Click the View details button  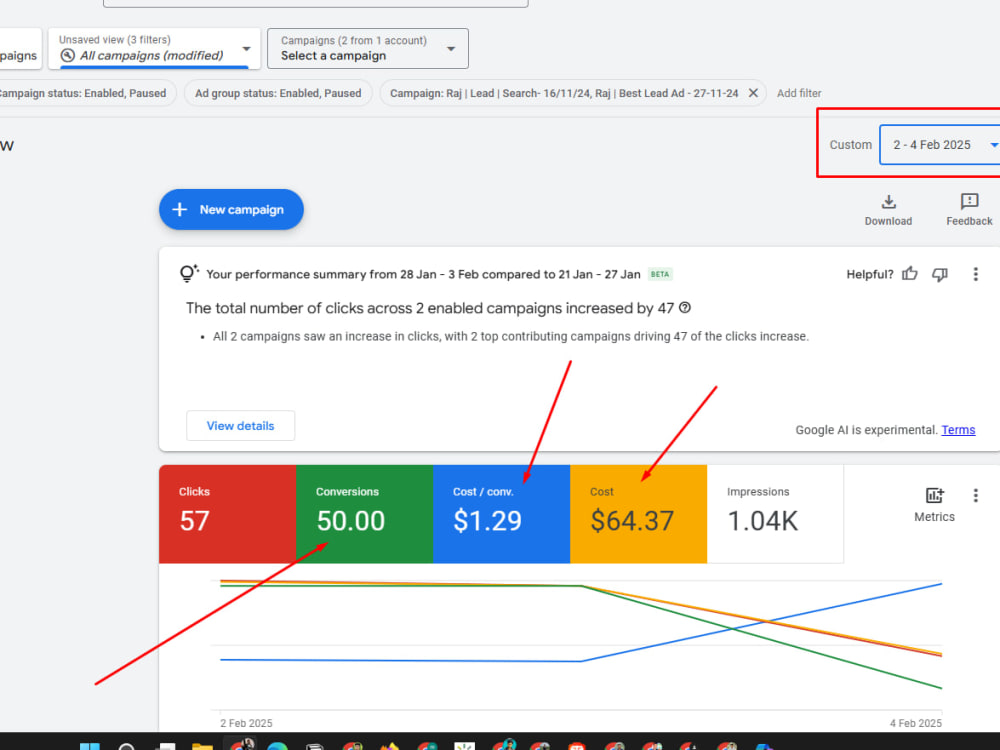(240, 425)
